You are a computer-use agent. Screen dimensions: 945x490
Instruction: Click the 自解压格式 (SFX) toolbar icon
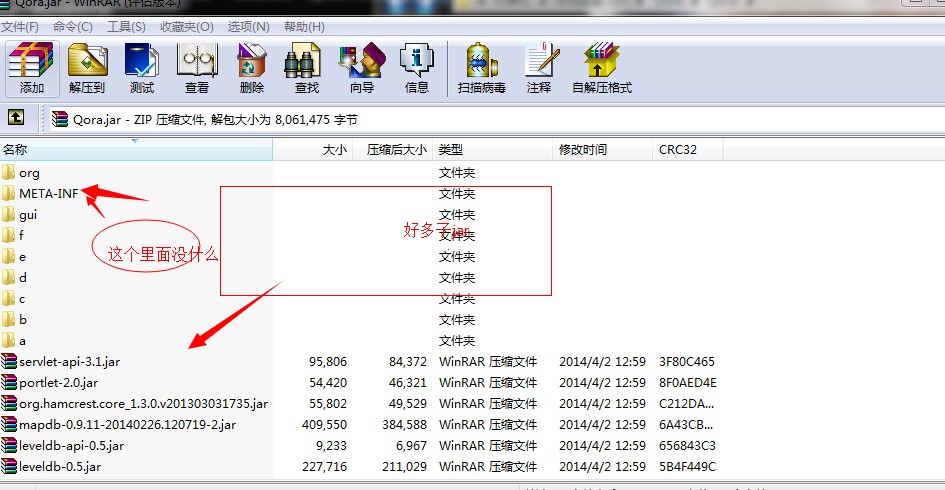pyautogui.click(x=601, y=69)
